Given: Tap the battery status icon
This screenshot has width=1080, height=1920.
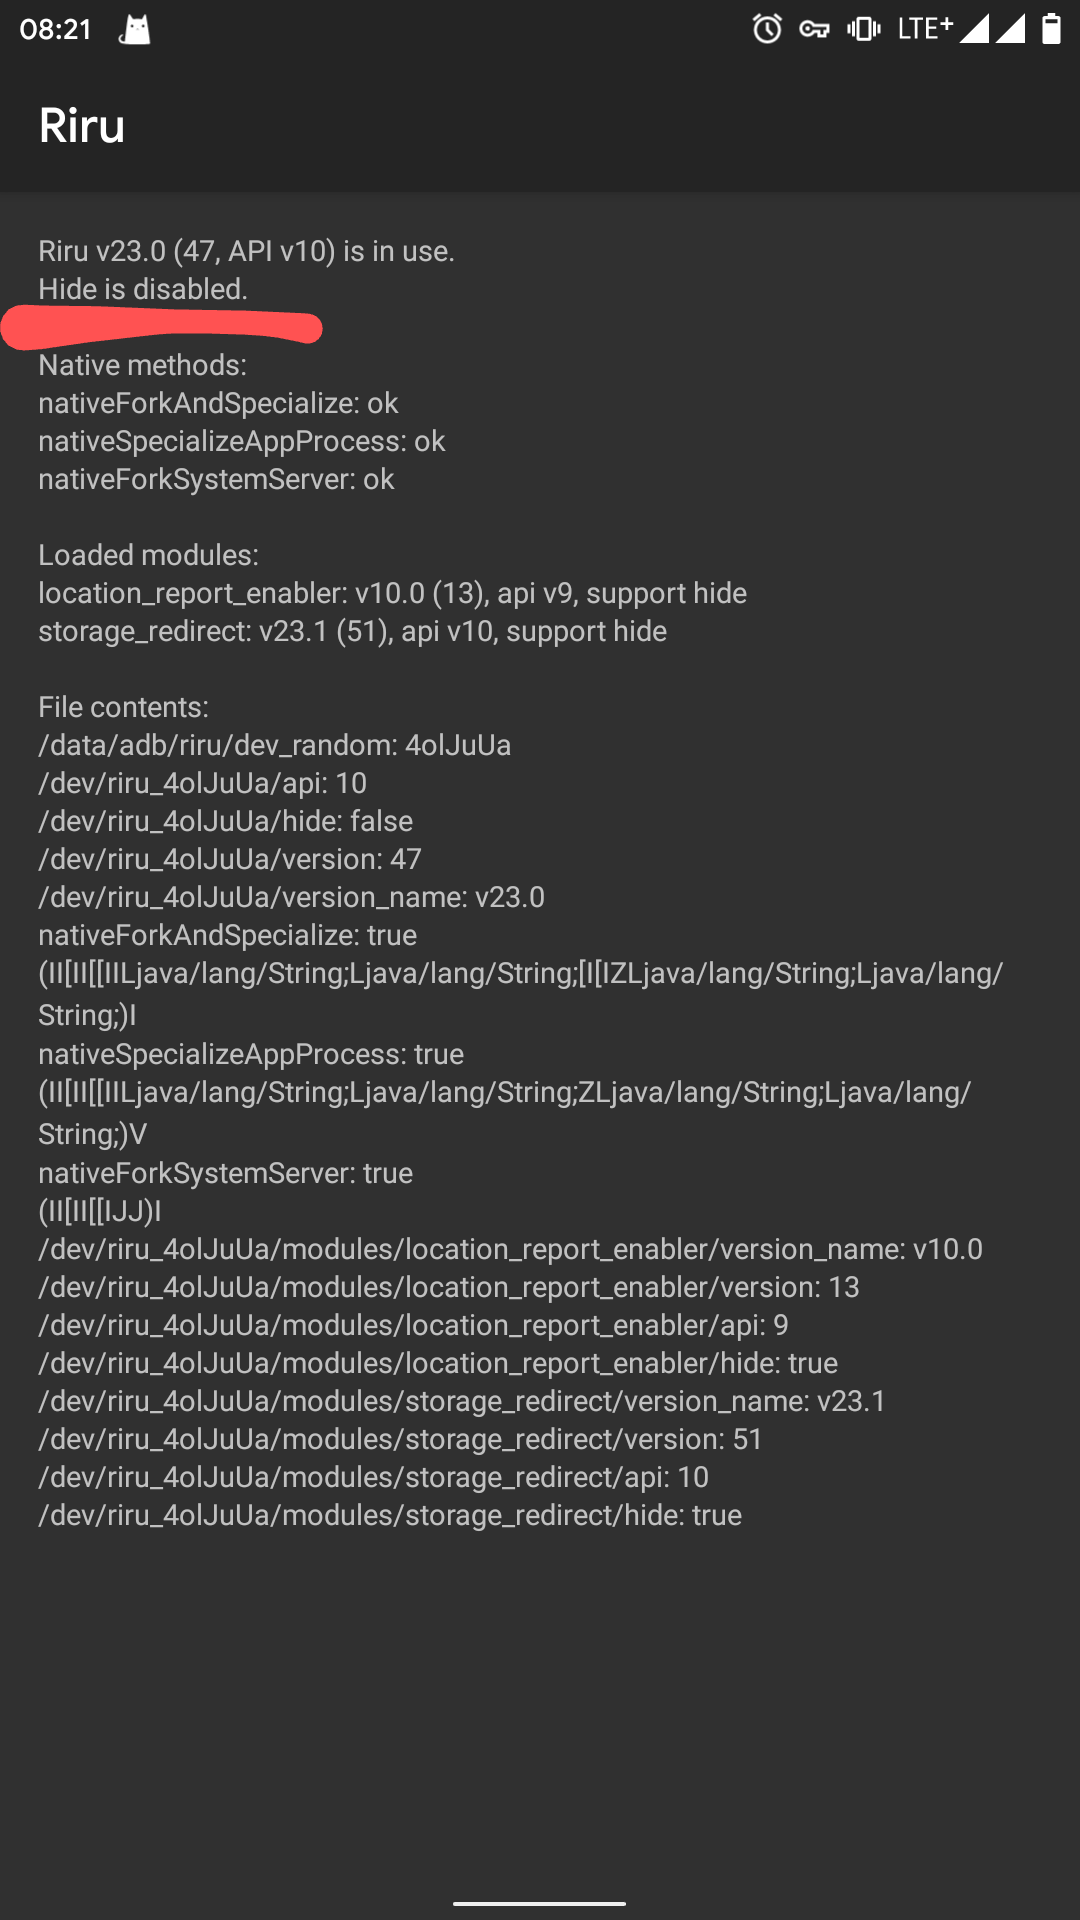Looking at the screenshot, I should click(x=1050, y=29).
